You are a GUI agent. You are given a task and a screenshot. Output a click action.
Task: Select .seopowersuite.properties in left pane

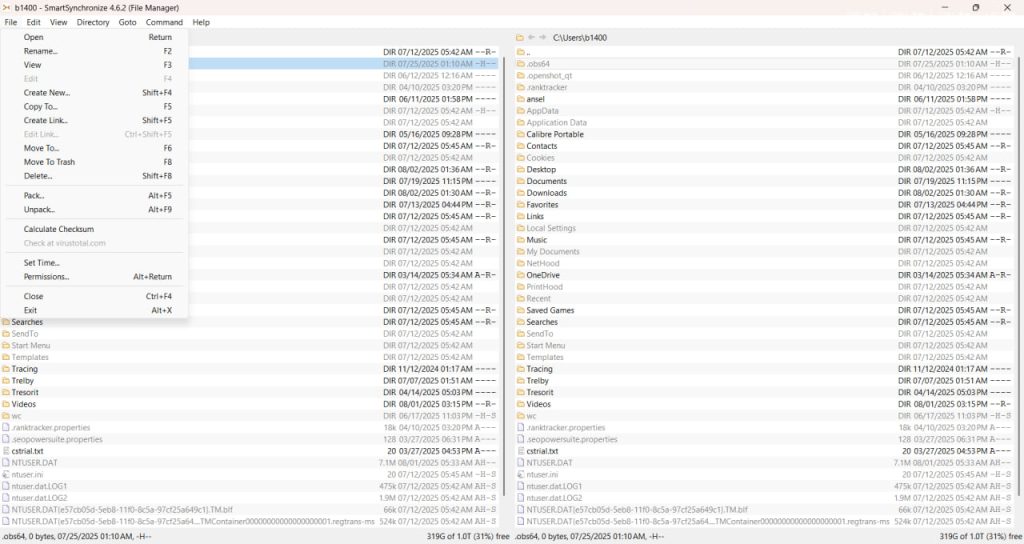[251, 440]
